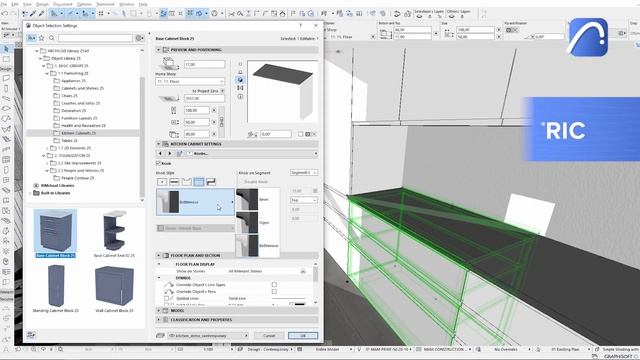
Task: Select the first knob style icon
Action: point(162,182)
